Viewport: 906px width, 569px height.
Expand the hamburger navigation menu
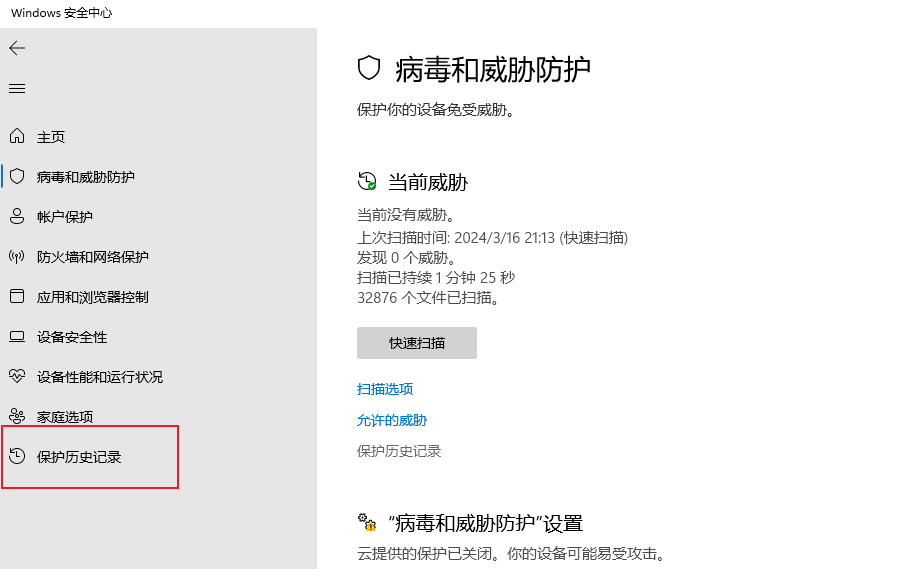tap(17, 88)
